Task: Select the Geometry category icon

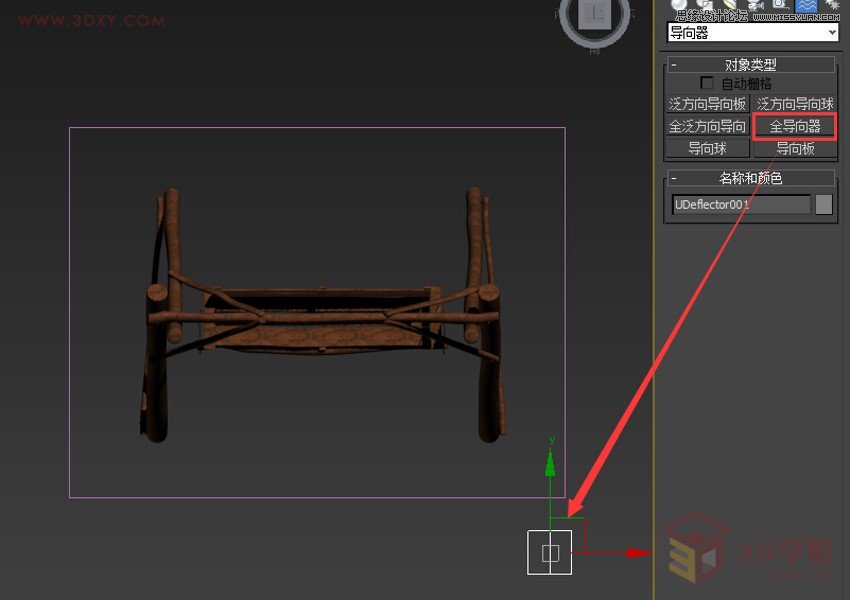Action: [679, 5]
